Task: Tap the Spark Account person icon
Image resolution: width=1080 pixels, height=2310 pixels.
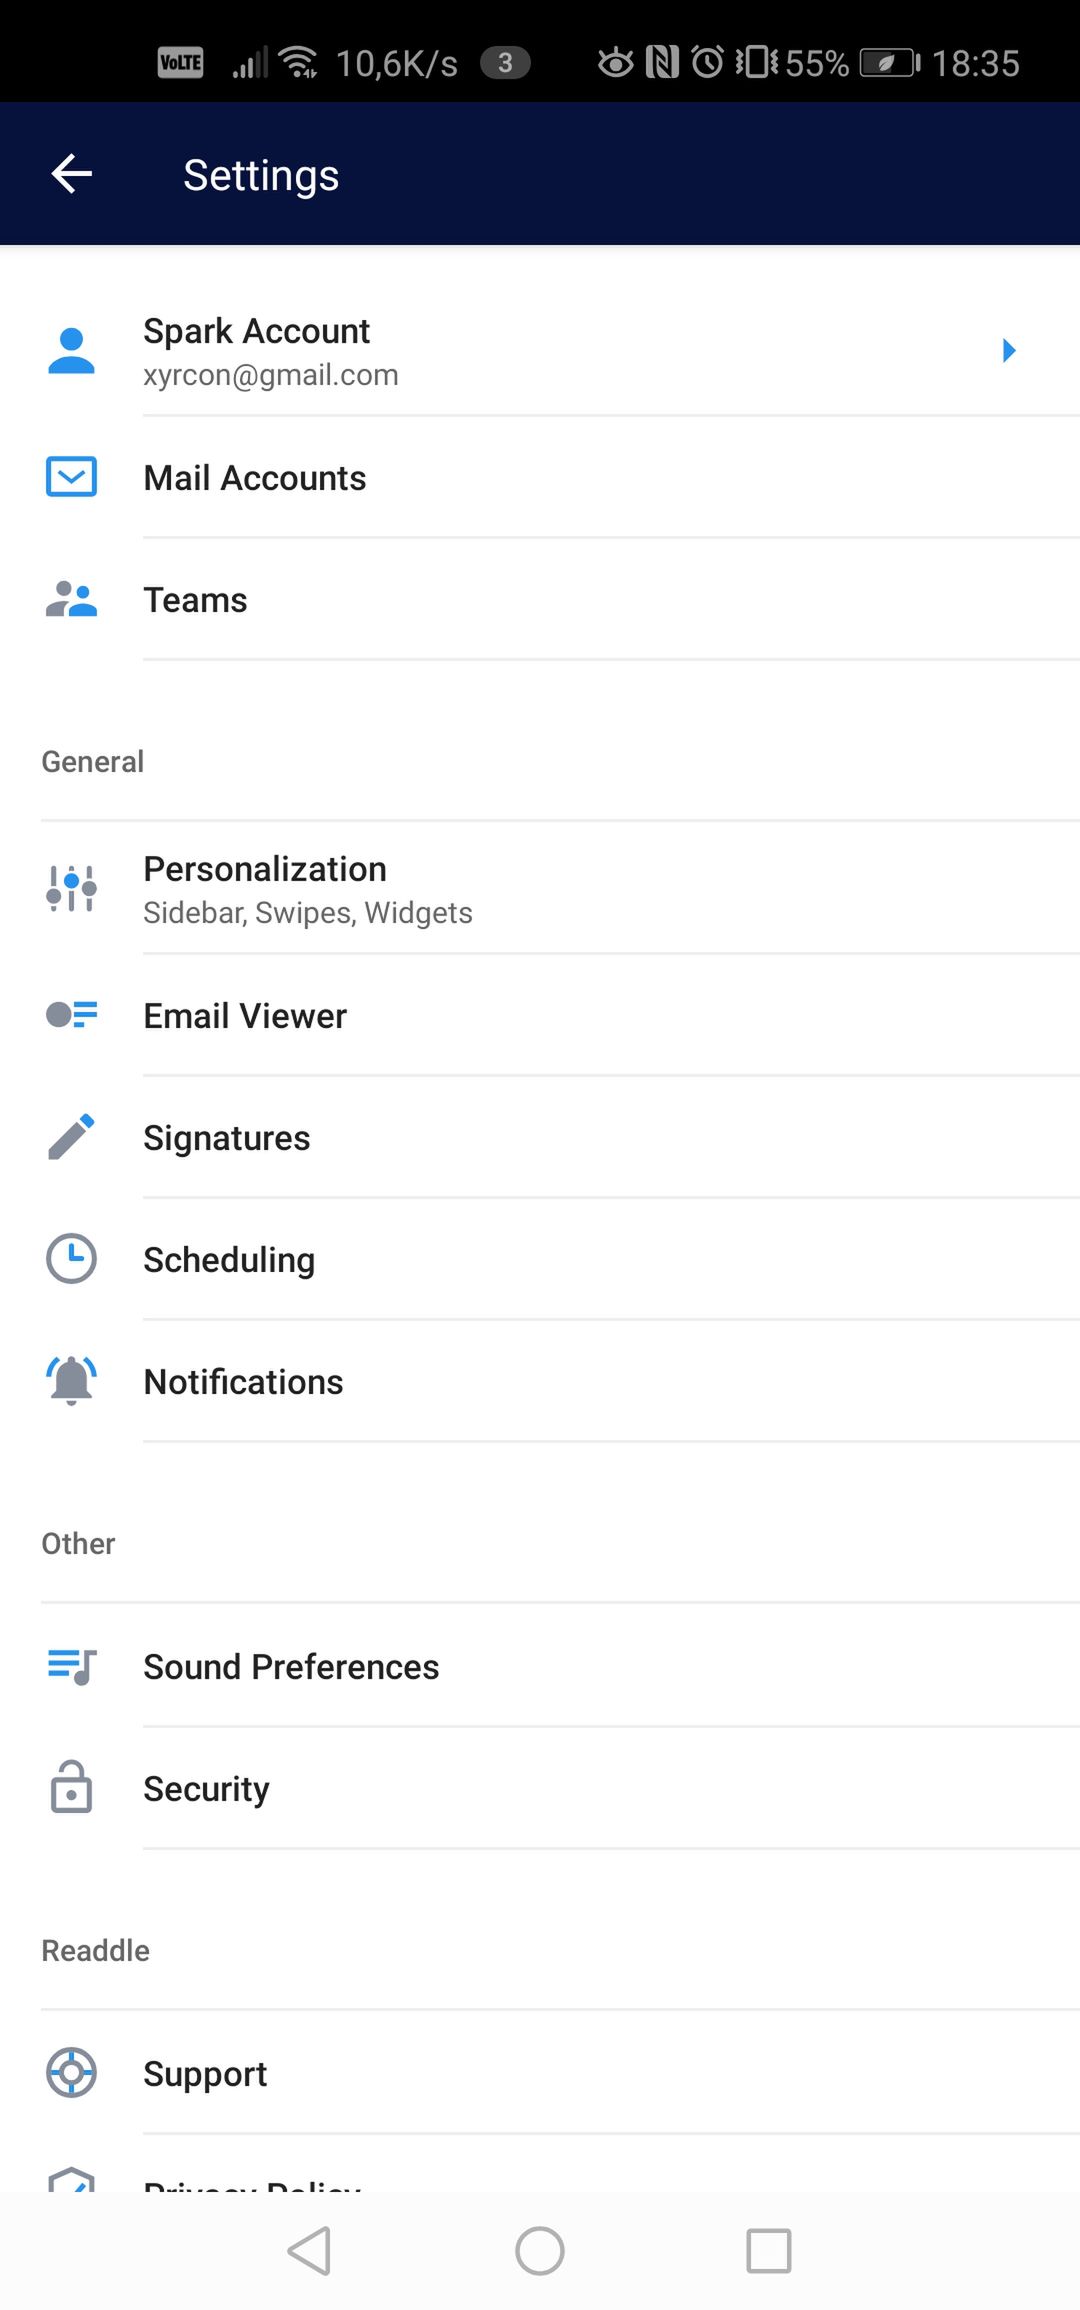Action: click(71, 351)
